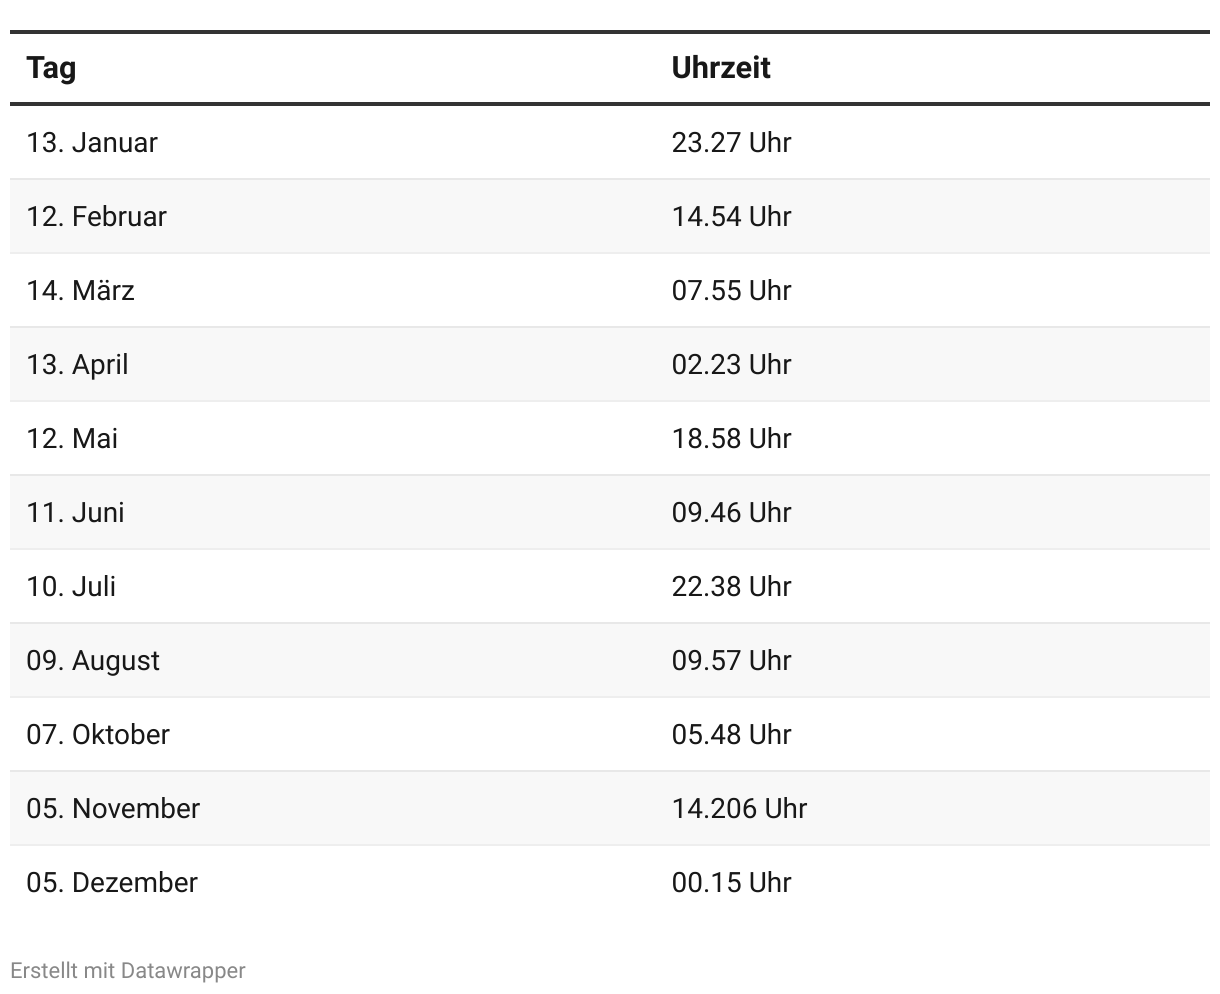Select the 13. April date cell
This screenshot has height=994, width=1220.
pyautogui.click(x=77, y=364)
